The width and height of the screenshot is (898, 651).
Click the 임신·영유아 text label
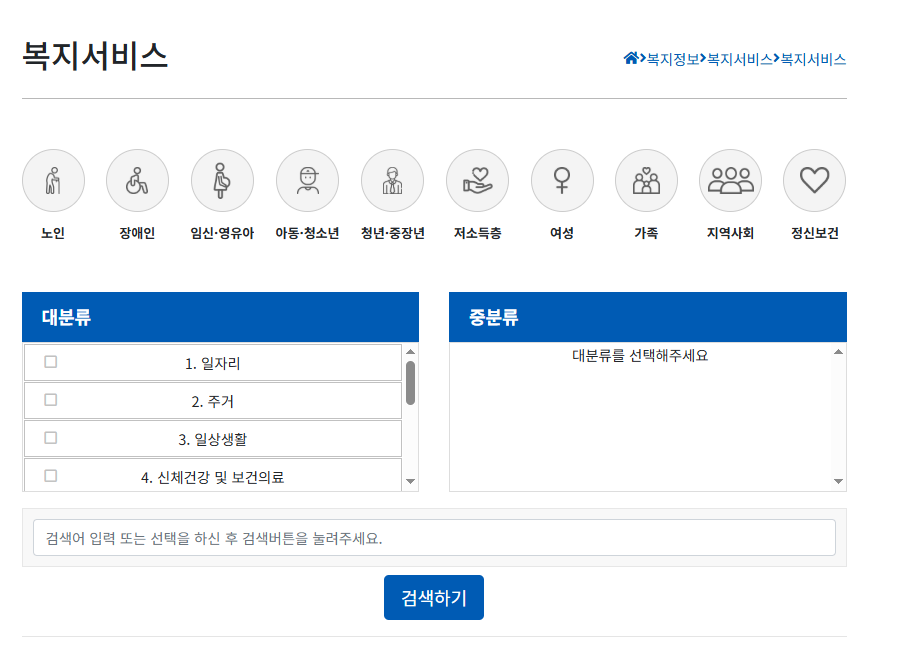coord(222,233)
